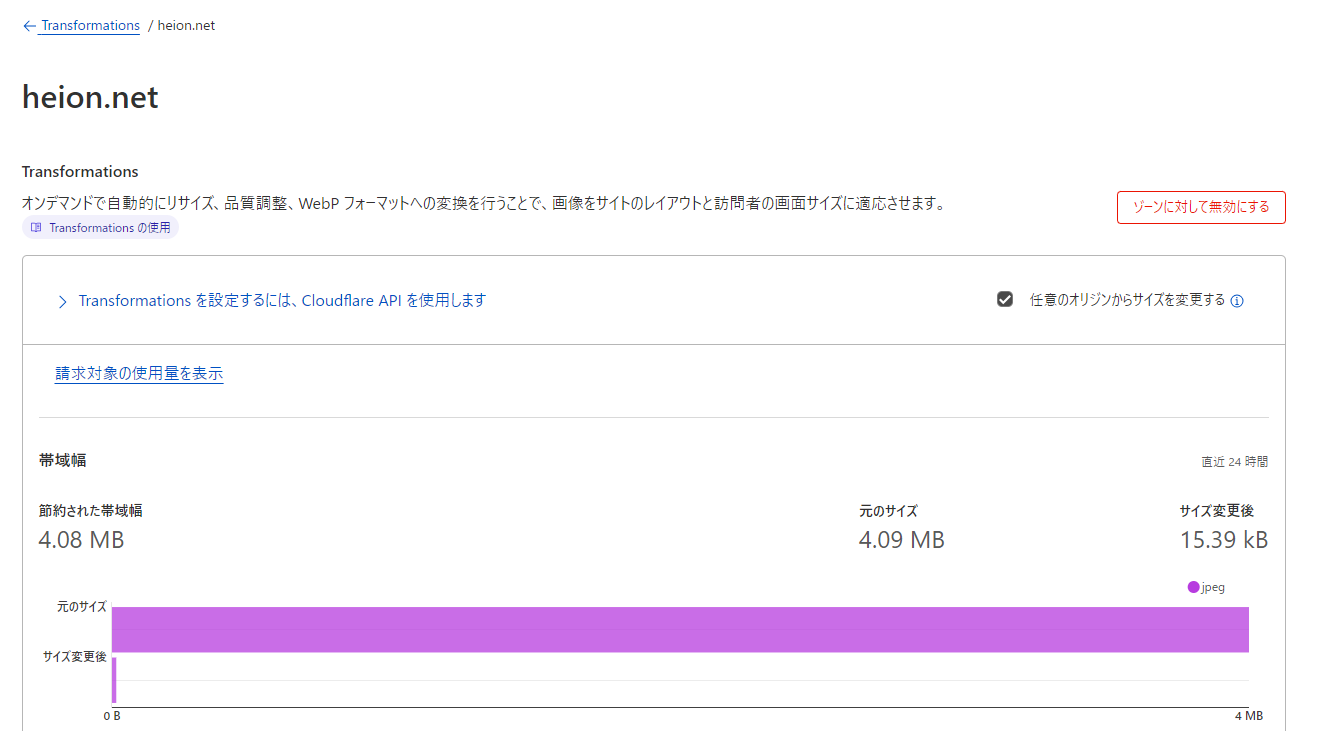Click the 'heion.net' breadcrumb text
This screenshot has width=1321, height=731.
pyautogui.click(x=186, y=26)
